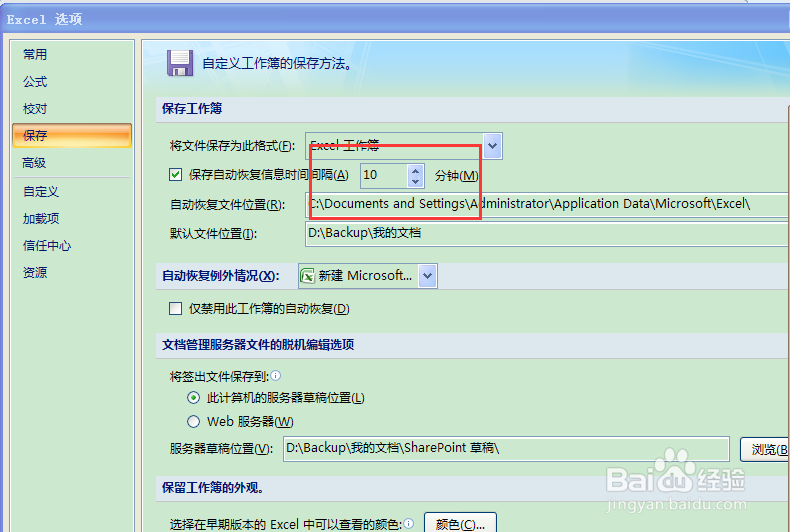Open the 自动恢复例外情况 workbook dropdown
This screenshot has width=790, height=532.
click(x=427, y=276)
